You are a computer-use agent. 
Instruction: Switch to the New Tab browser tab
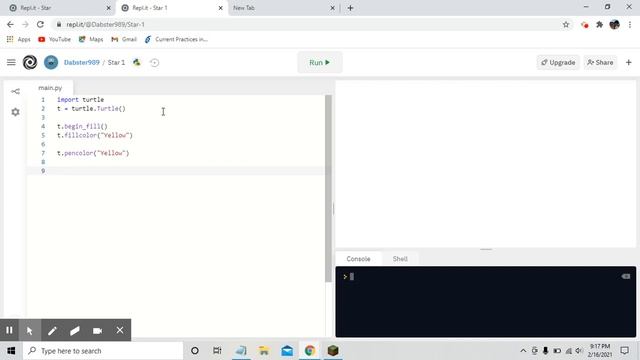pos(282,8)
